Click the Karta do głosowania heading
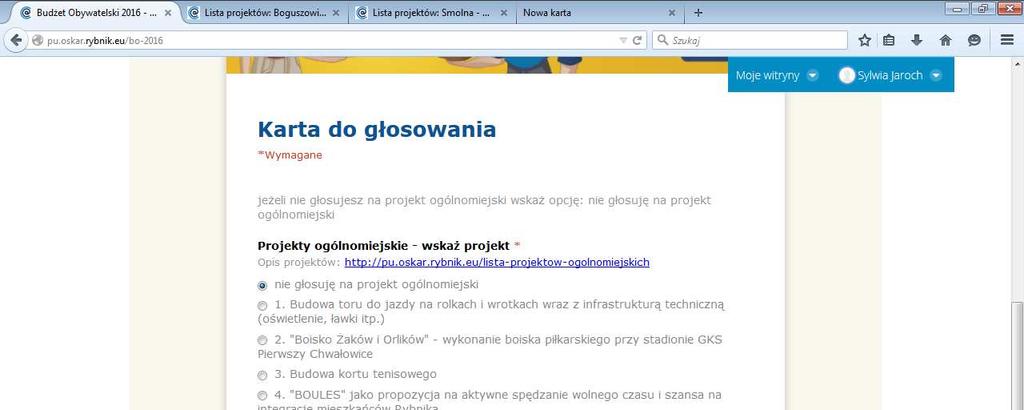 [x=377, y=129]
